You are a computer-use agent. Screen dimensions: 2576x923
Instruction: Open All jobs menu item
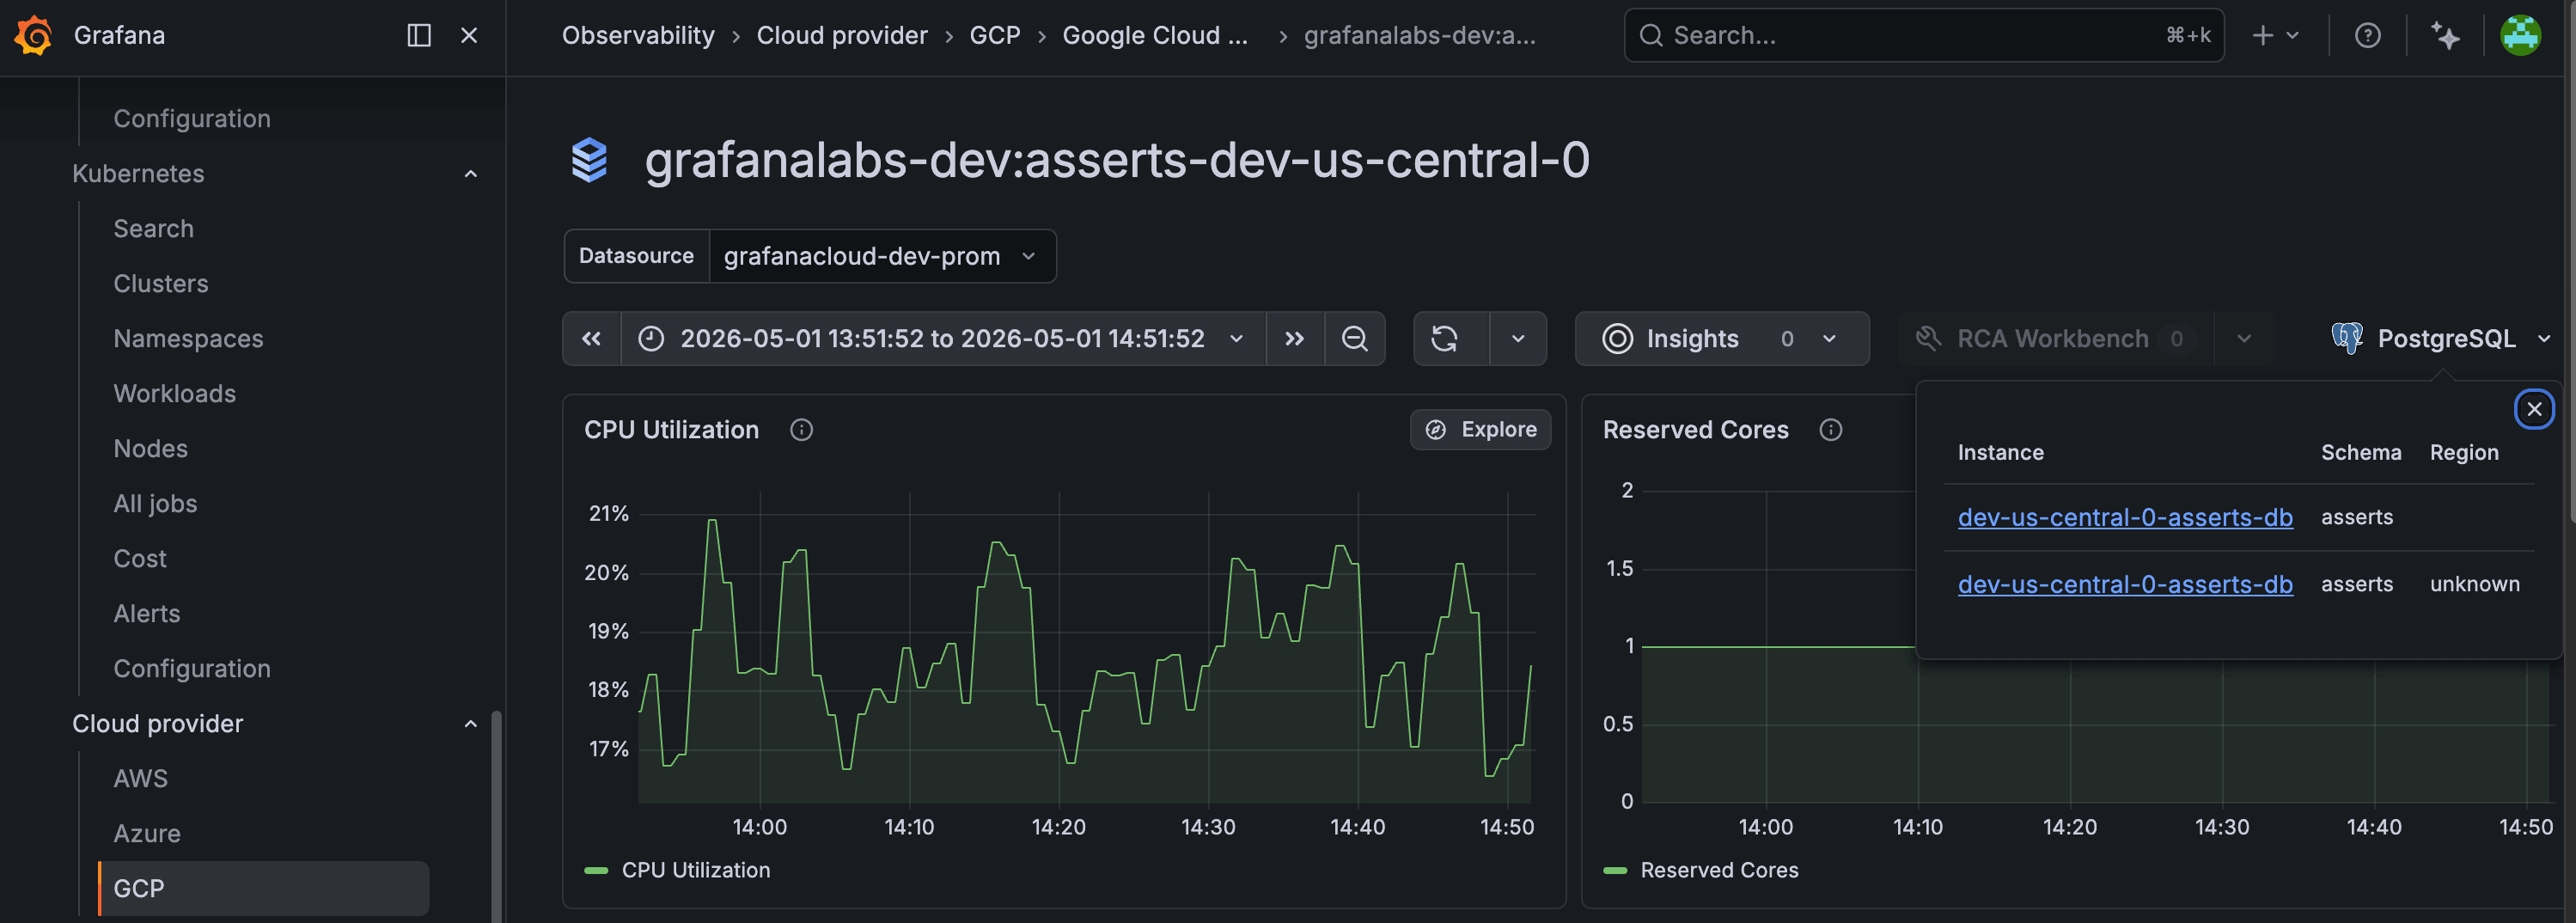click(155, 504)
